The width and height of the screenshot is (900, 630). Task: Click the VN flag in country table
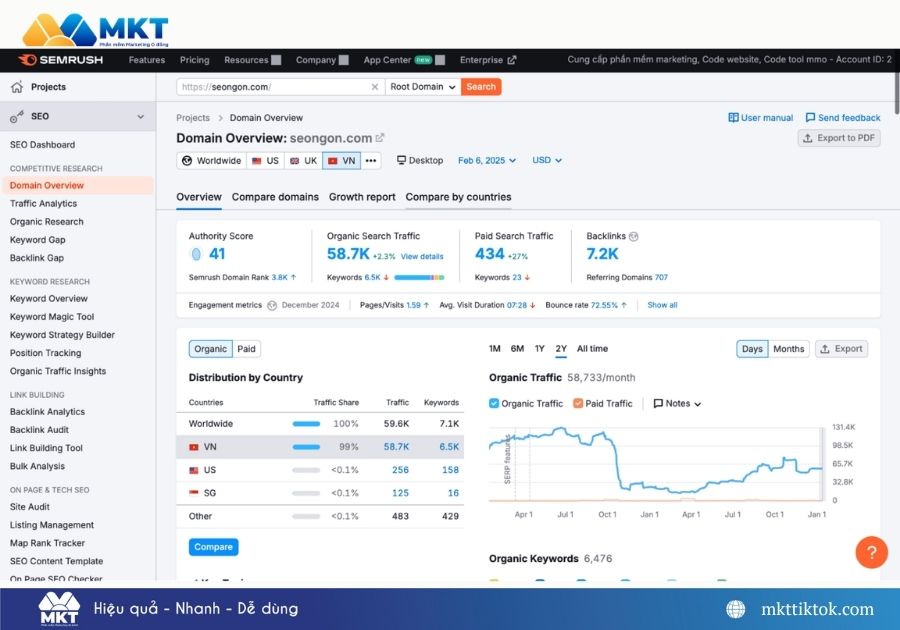tap(194, 447)
